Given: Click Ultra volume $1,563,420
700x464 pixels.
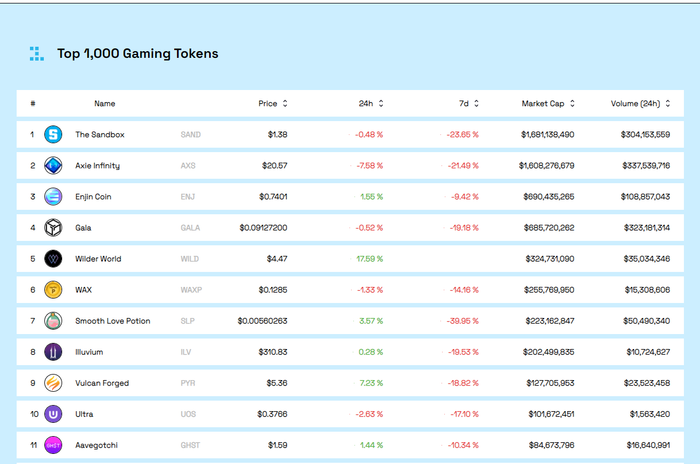Looking at the screenshot, I should coord(650,414).
